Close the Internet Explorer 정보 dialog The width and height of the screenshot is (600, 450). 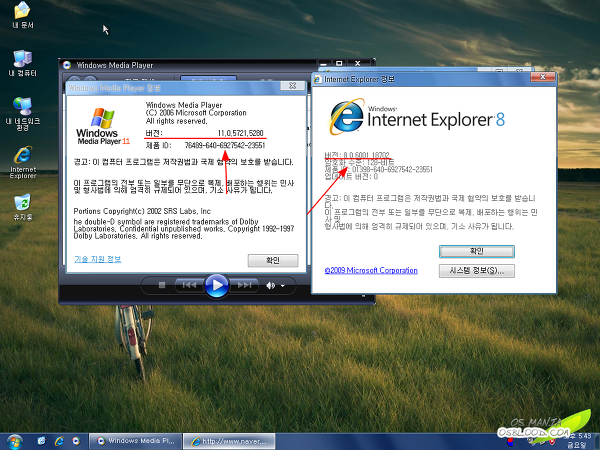pyautogui.click(x=543, y=77)
